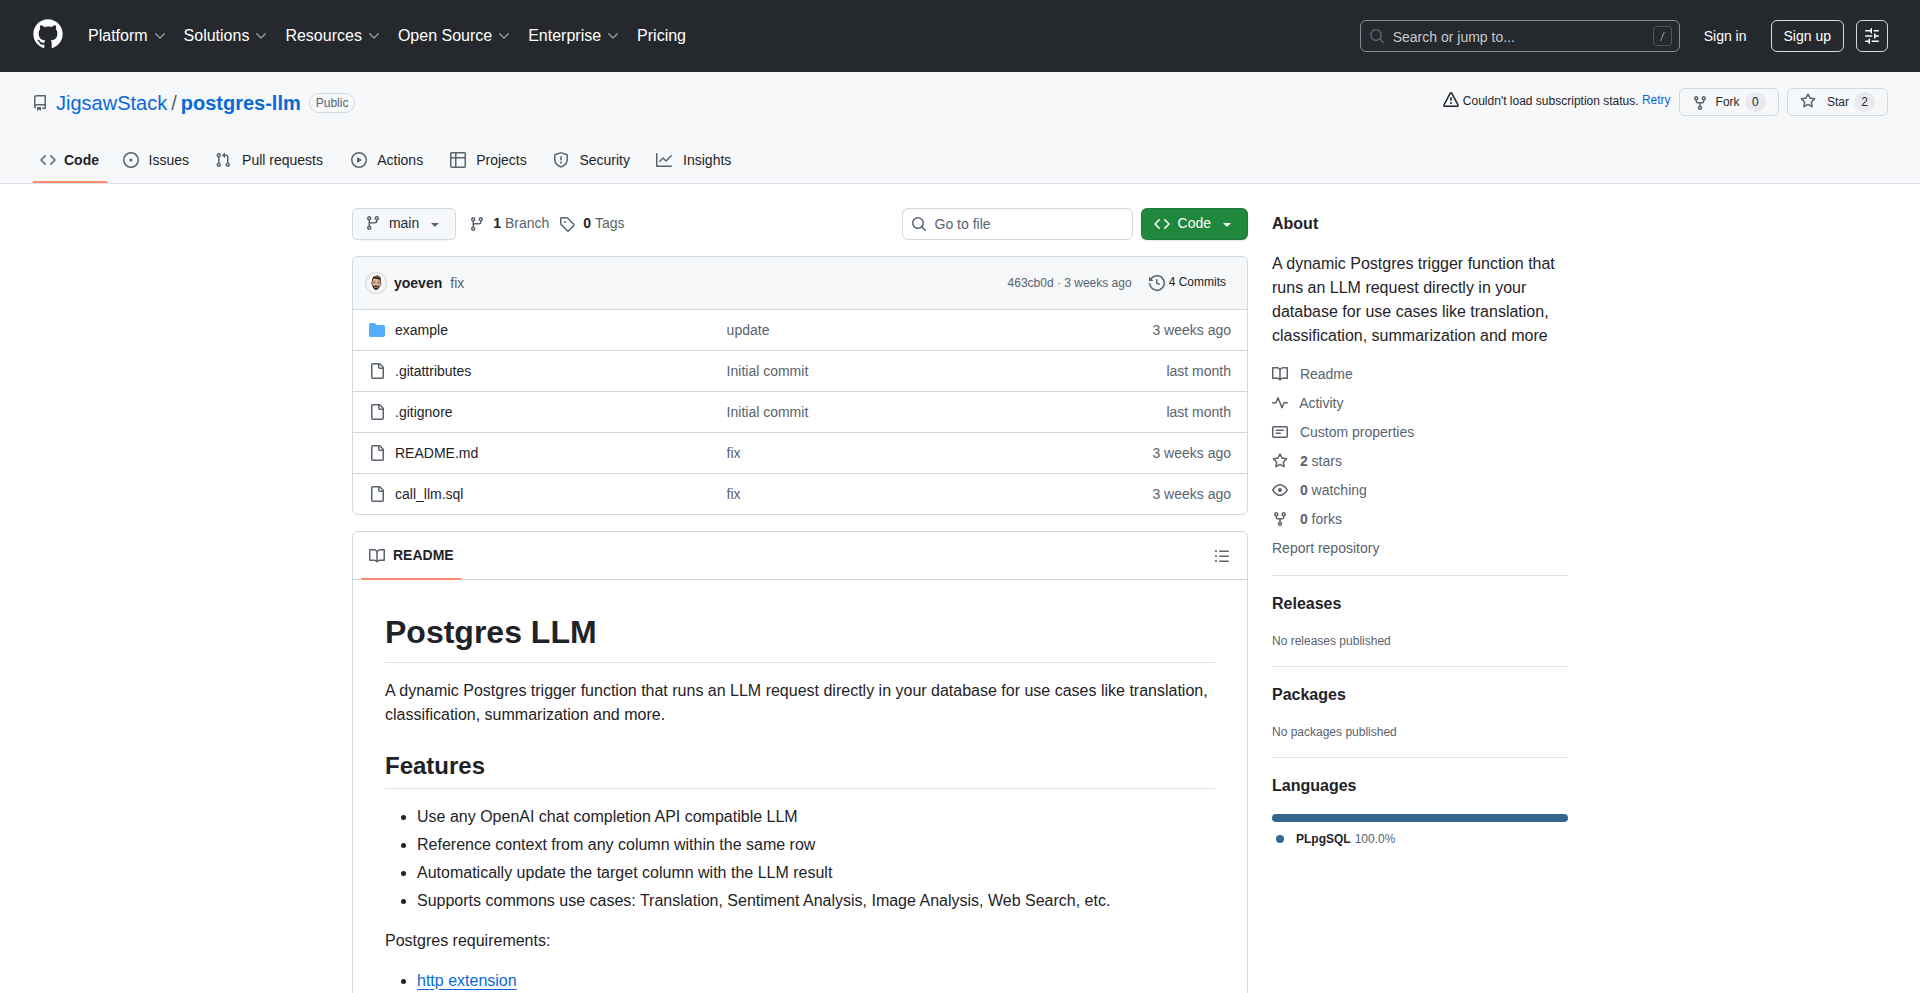Viewport: 1920px width, 993px height.
Task: Switch to the Pull requests tab
Action: tap(269, 160)
